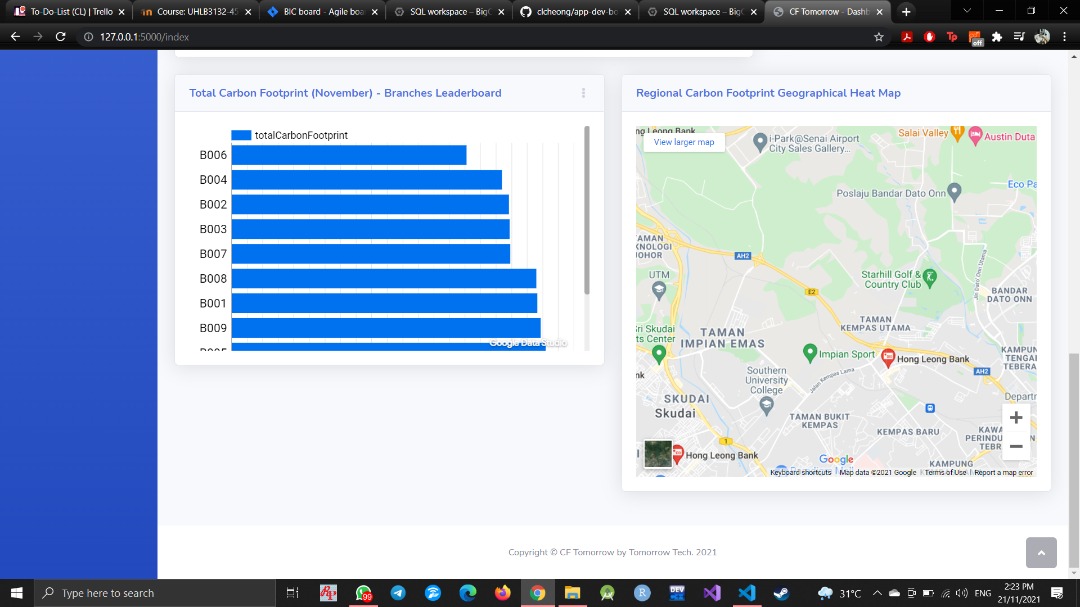Click the Southern University College map pin
Screen dimensions: 1080x607
[x=766, y=406]
